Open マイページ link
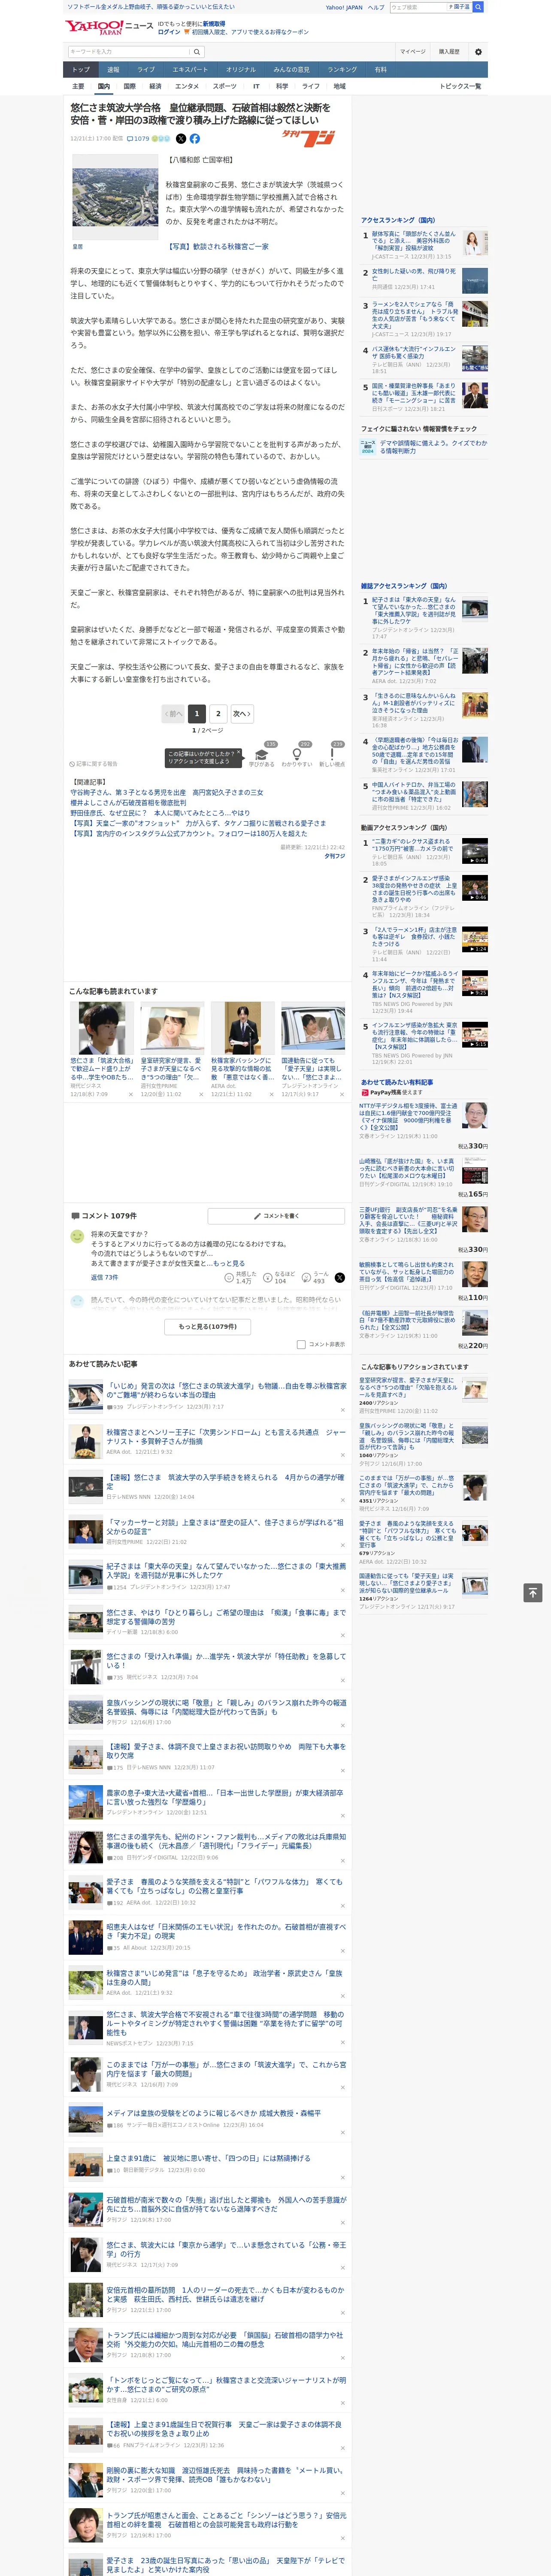 coord(413,52)
